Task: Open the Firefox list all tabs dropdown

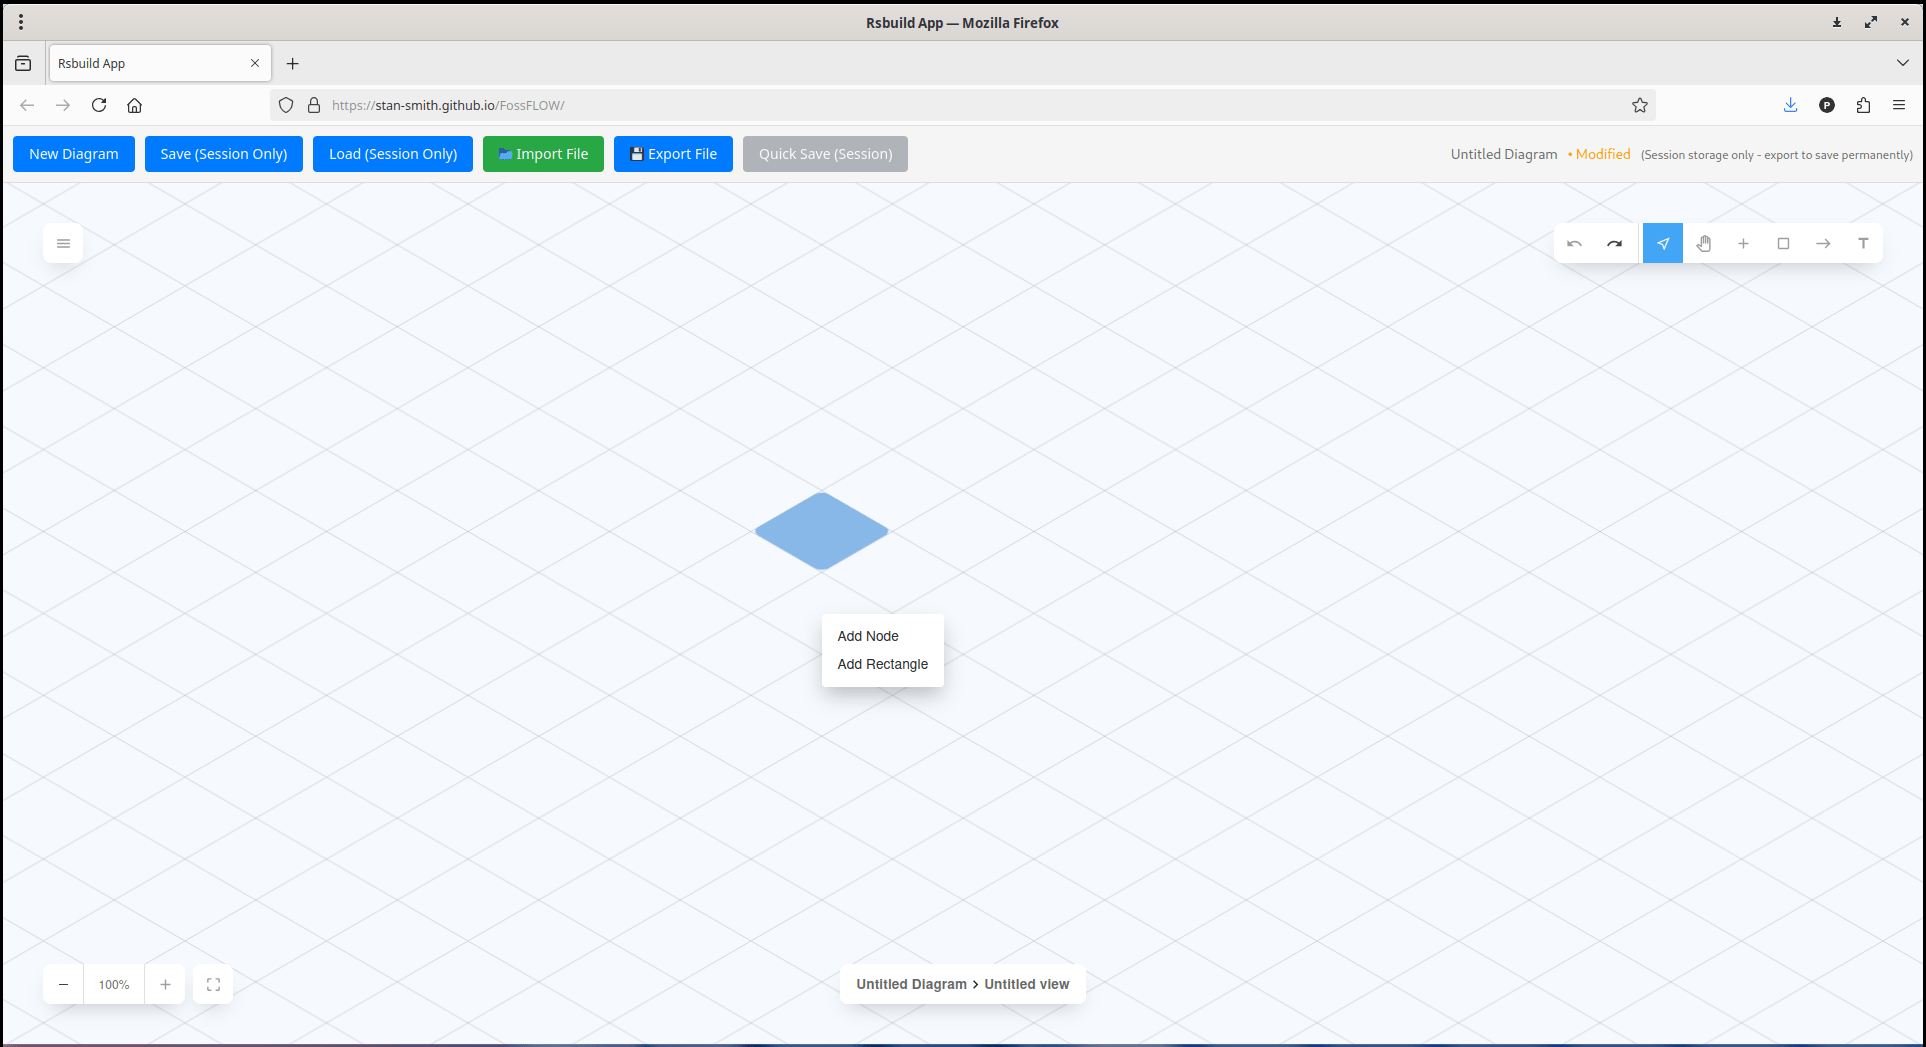Action: 1903,62
